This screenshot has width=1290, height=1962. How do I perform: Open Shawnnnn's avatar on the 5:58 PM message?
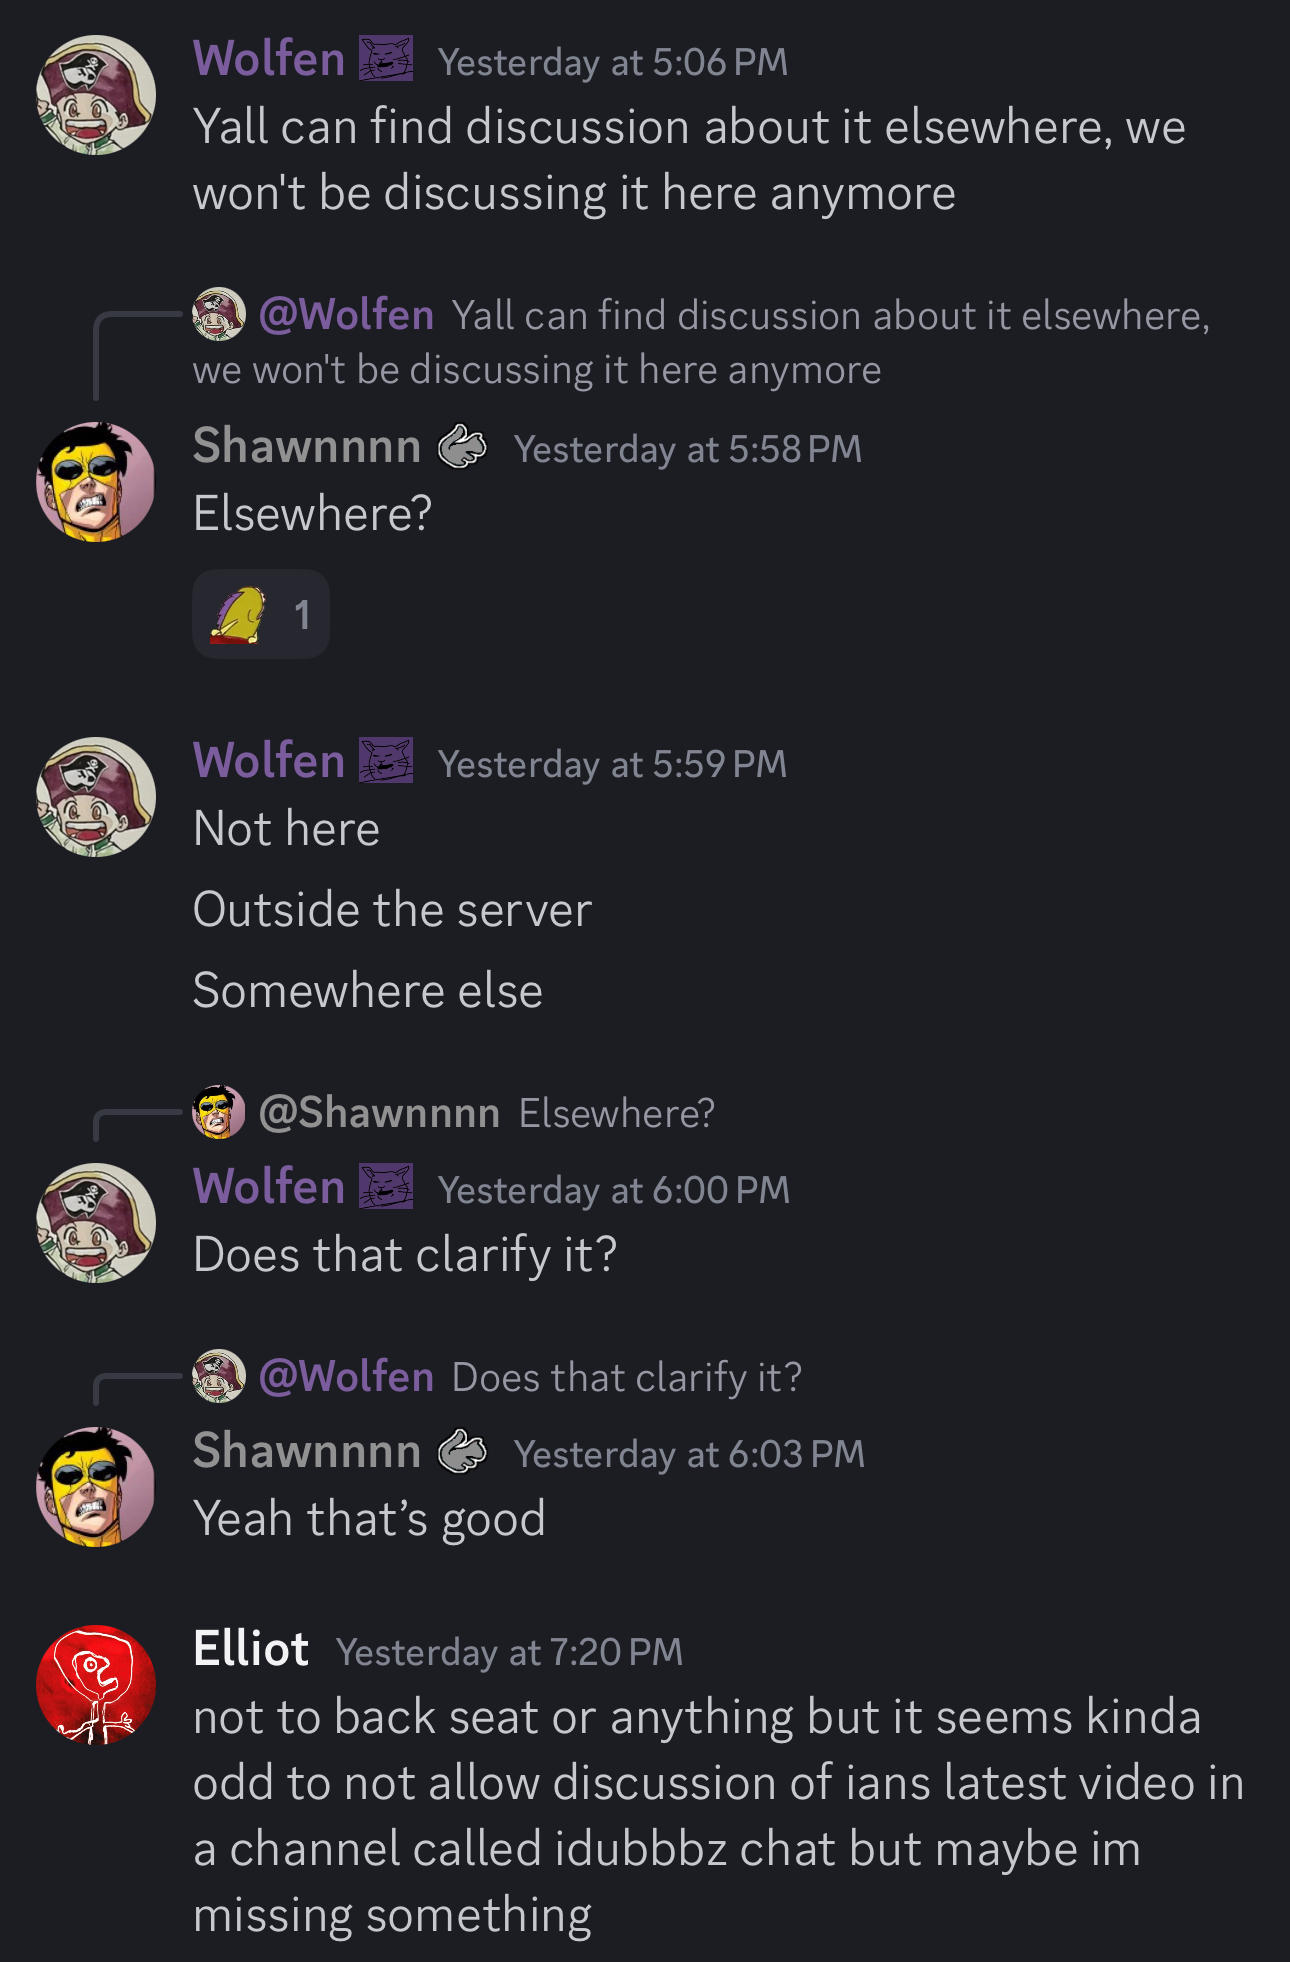click(96, 481)
